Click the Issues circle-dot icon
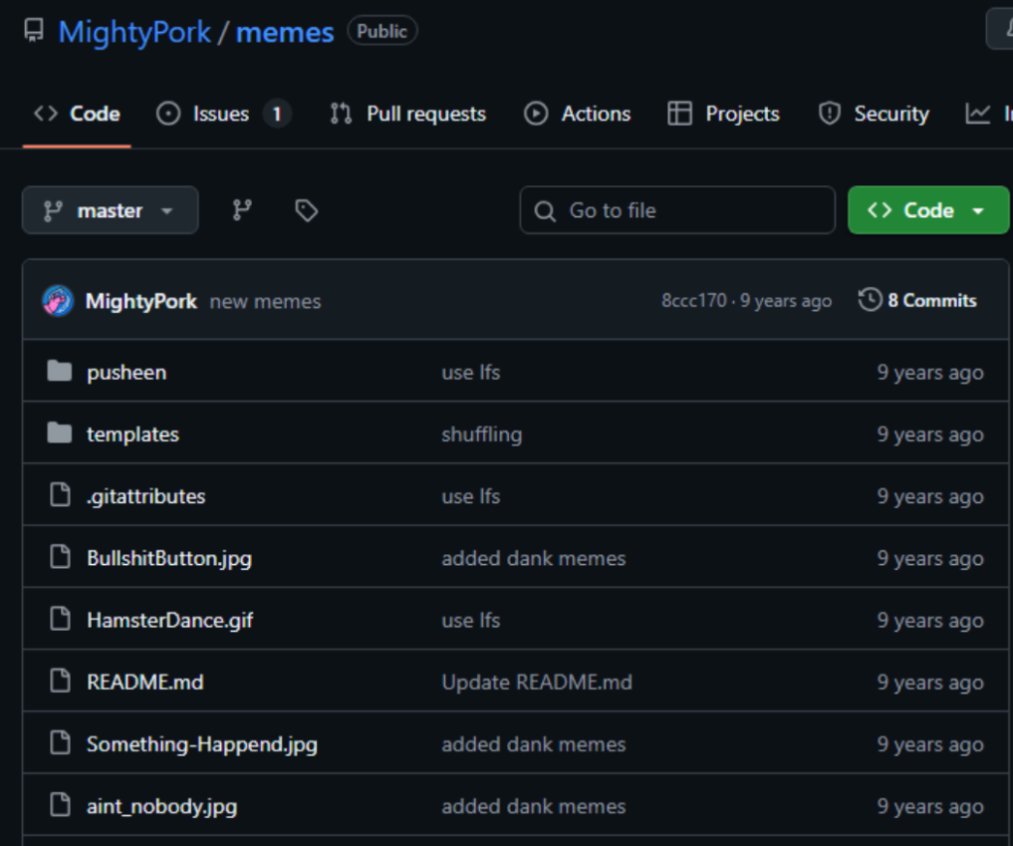 point(168,114)
